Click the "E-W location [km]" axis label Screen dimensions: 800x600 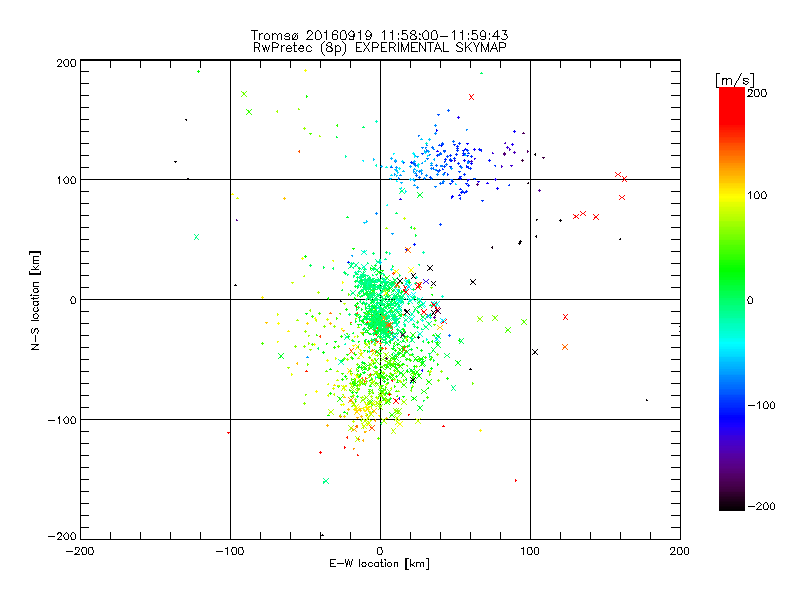[x=379, y=564]
